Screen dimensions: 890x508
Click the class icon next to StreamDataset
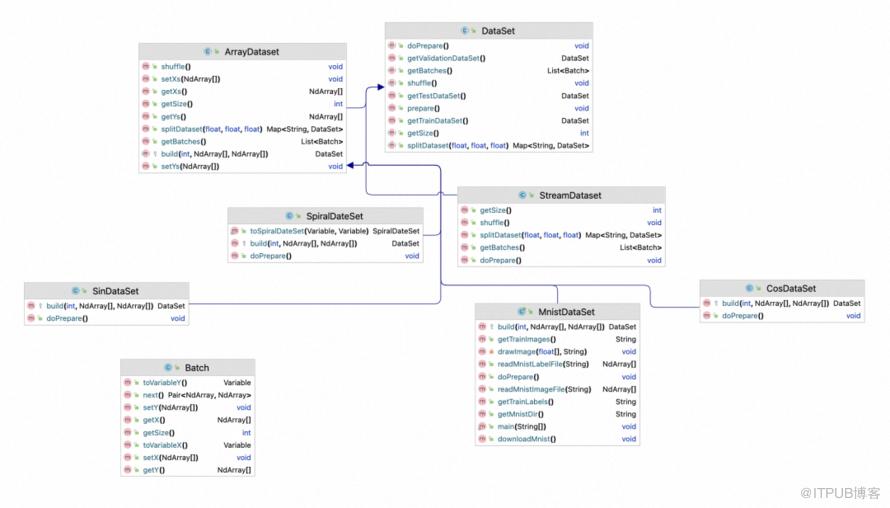coord(522,195)
